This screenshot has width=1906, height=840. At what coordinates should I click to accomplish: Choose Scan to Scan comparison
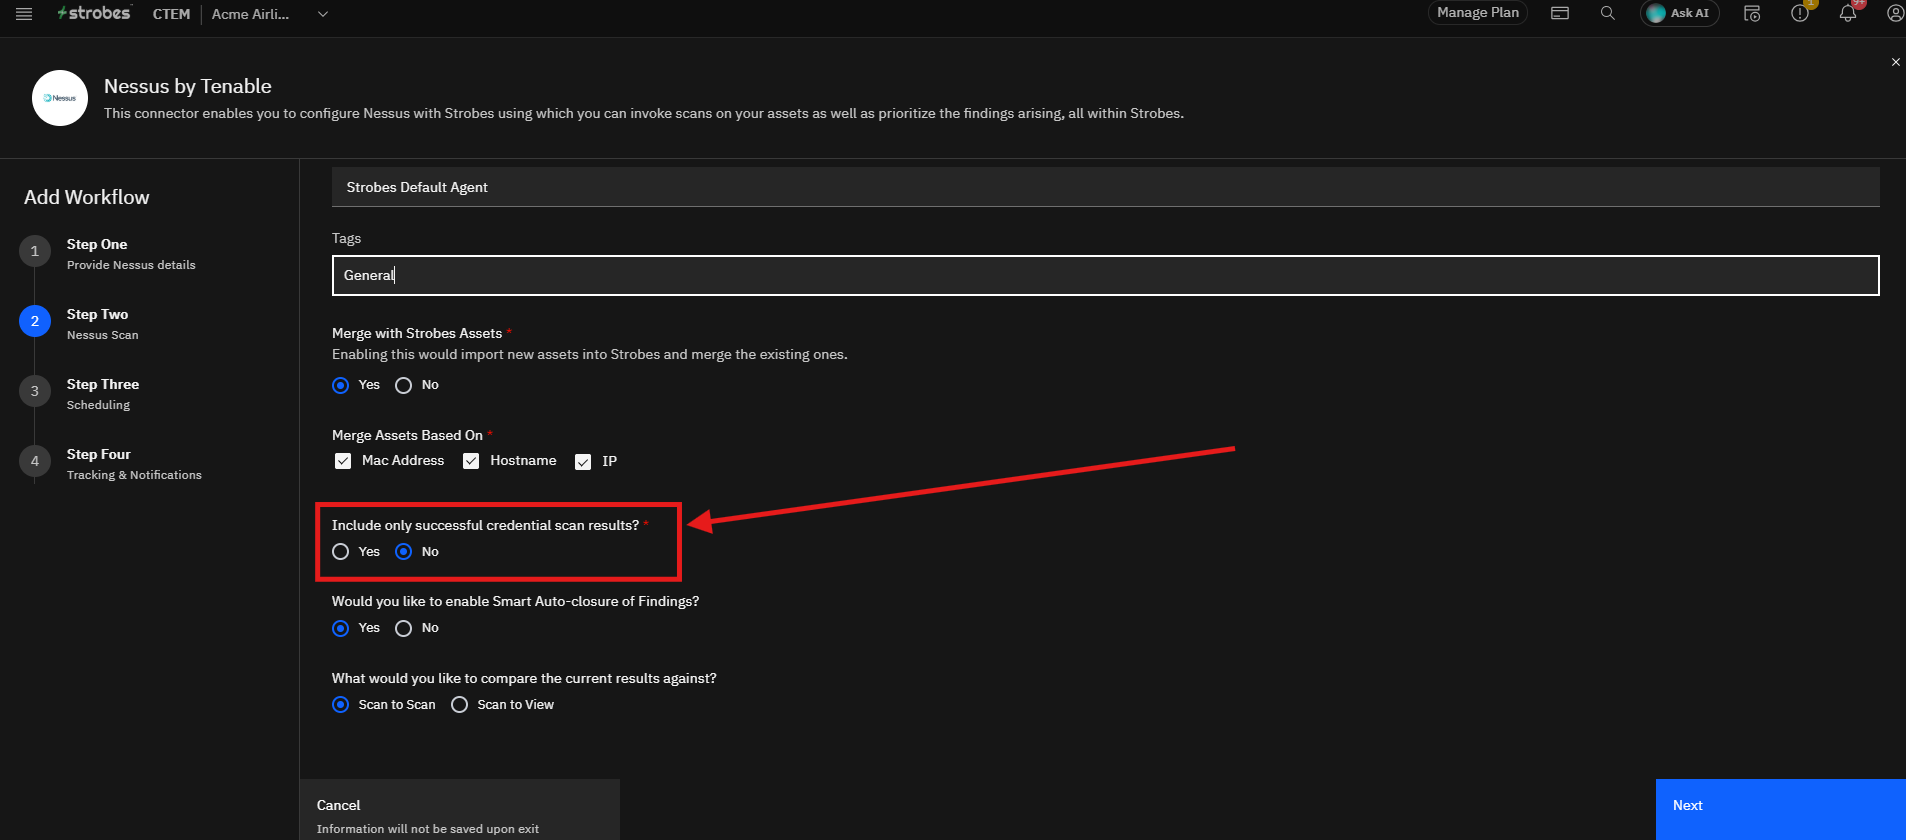tap(341, 705)
